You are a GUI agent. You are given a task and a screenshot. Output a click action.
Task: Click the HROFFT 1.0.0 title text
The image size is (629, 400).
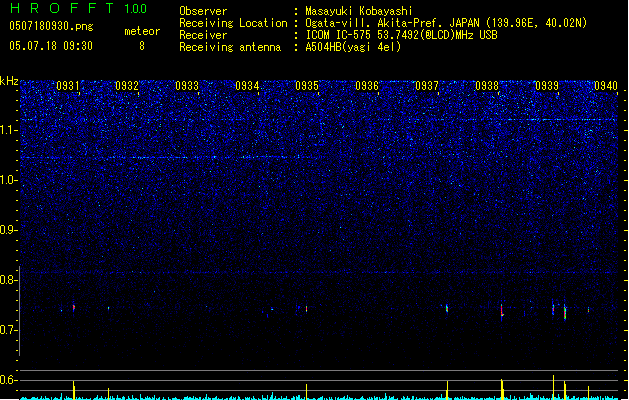(79, 8)
